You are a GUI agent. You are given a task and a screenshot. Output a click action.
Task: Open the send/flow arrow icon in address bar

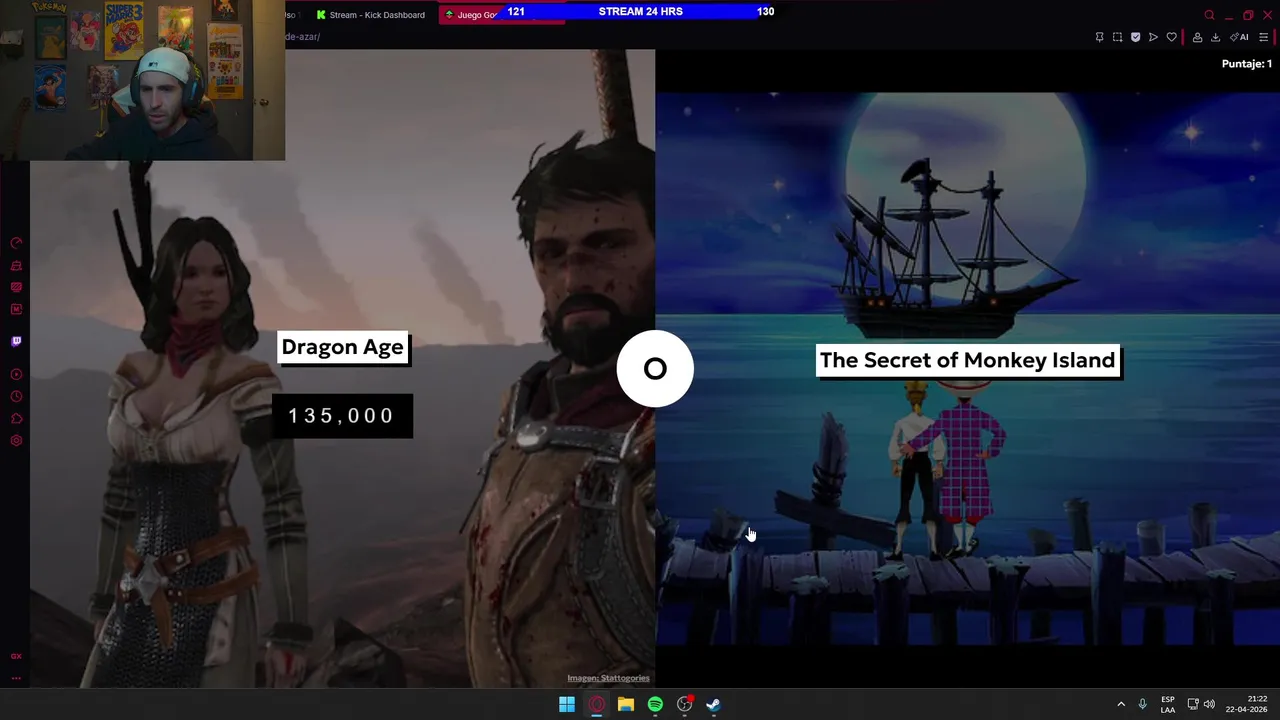(1153, 37)
